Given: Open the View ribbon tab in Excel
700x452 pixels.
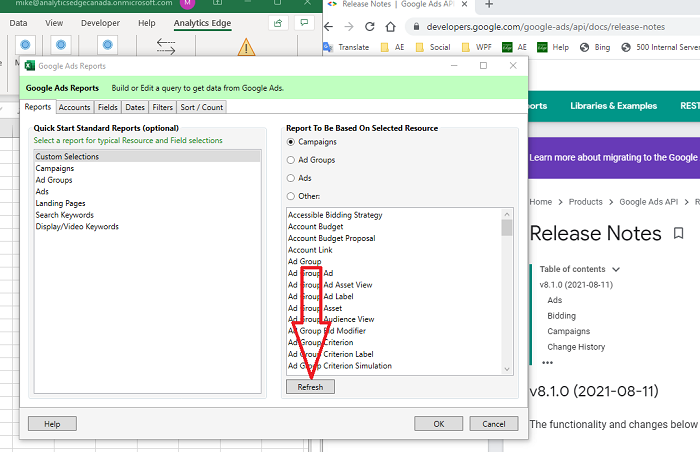Looking at the screenshot, I should [54, 23].
